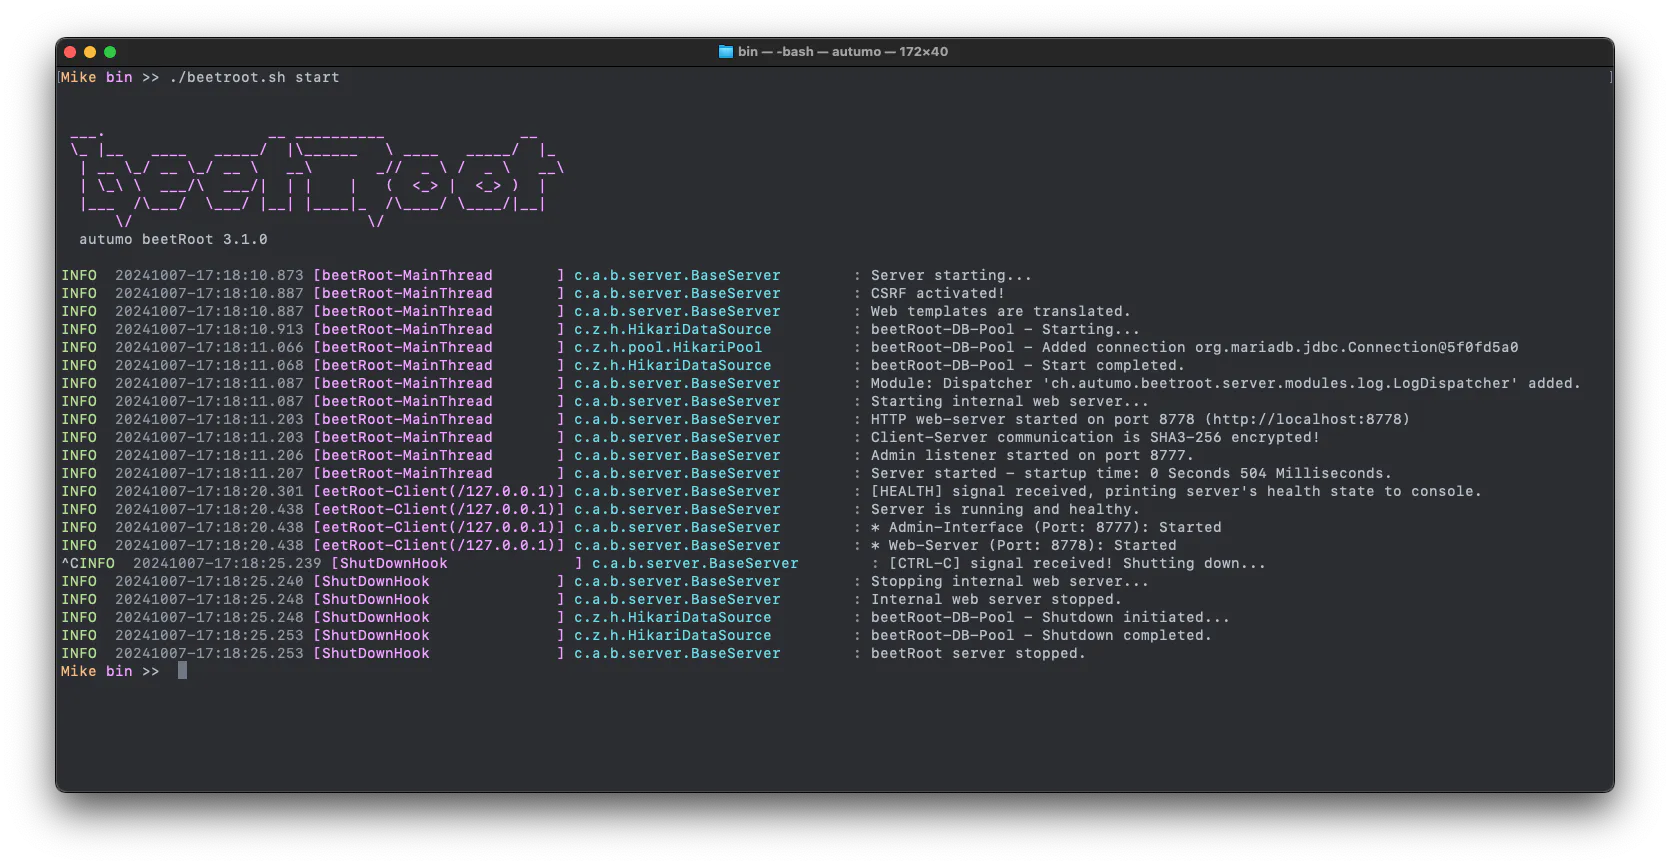The image size is (1670, 866).
Task: Click '* Web-Server (Port: 8778): Started'
Action: 1024,545
